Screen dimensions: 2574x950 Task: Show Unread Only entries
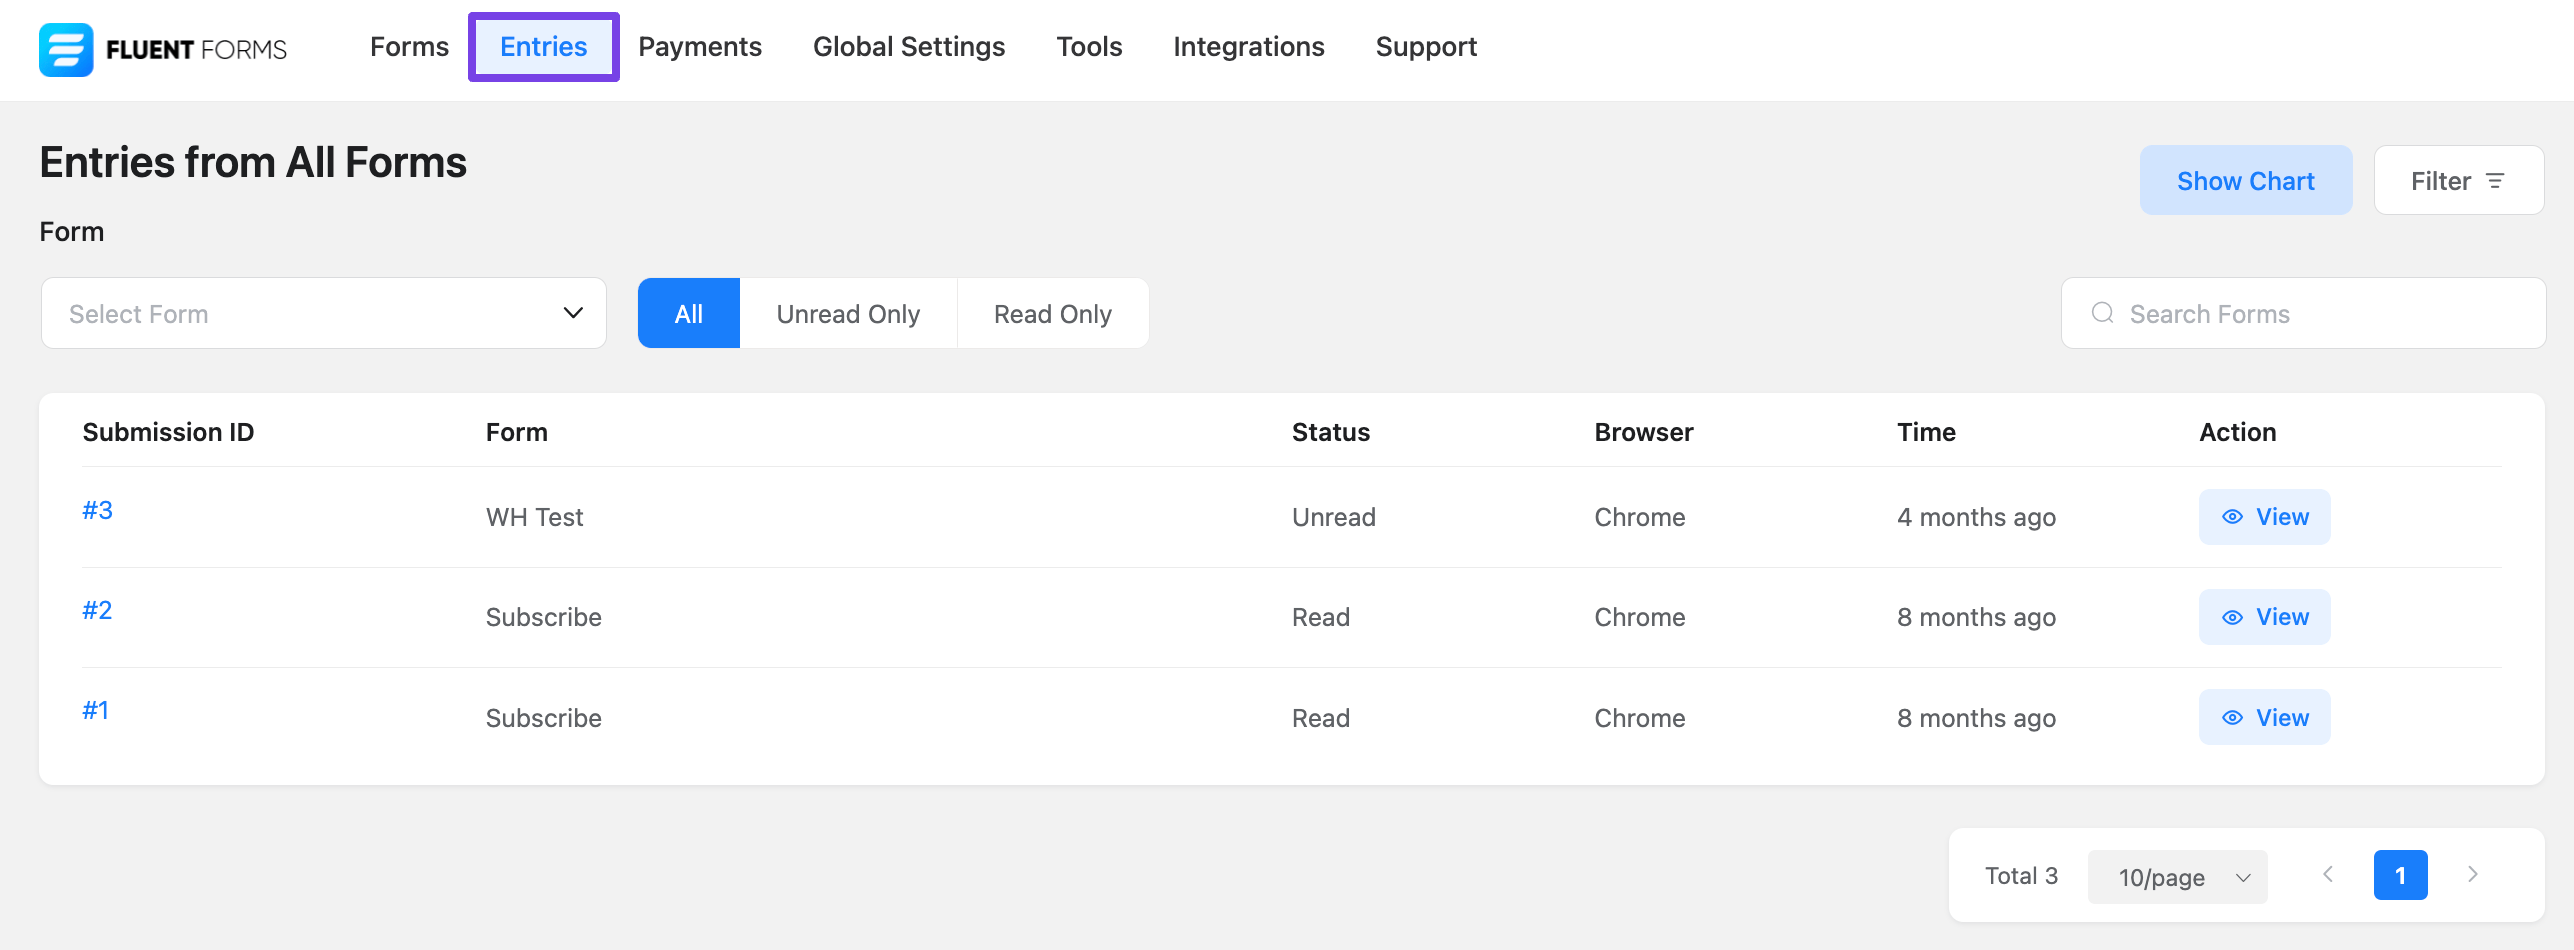(848, 313)
